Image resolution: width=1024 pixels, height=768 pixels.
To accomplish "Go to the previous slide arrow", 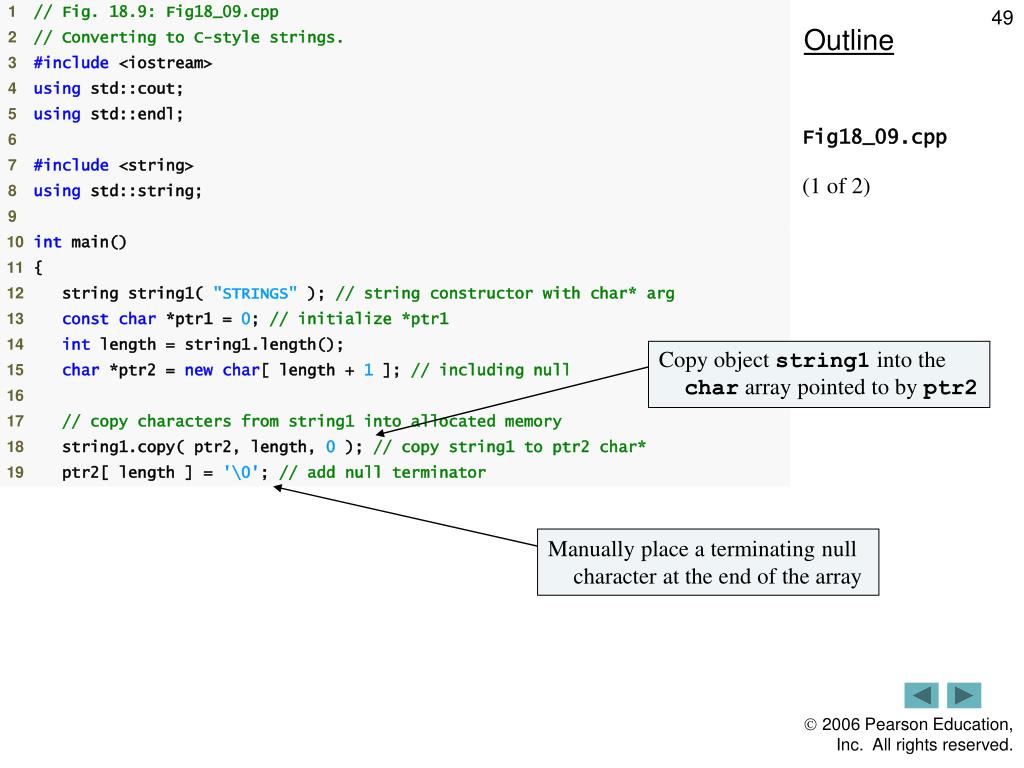I will point(921,695).
